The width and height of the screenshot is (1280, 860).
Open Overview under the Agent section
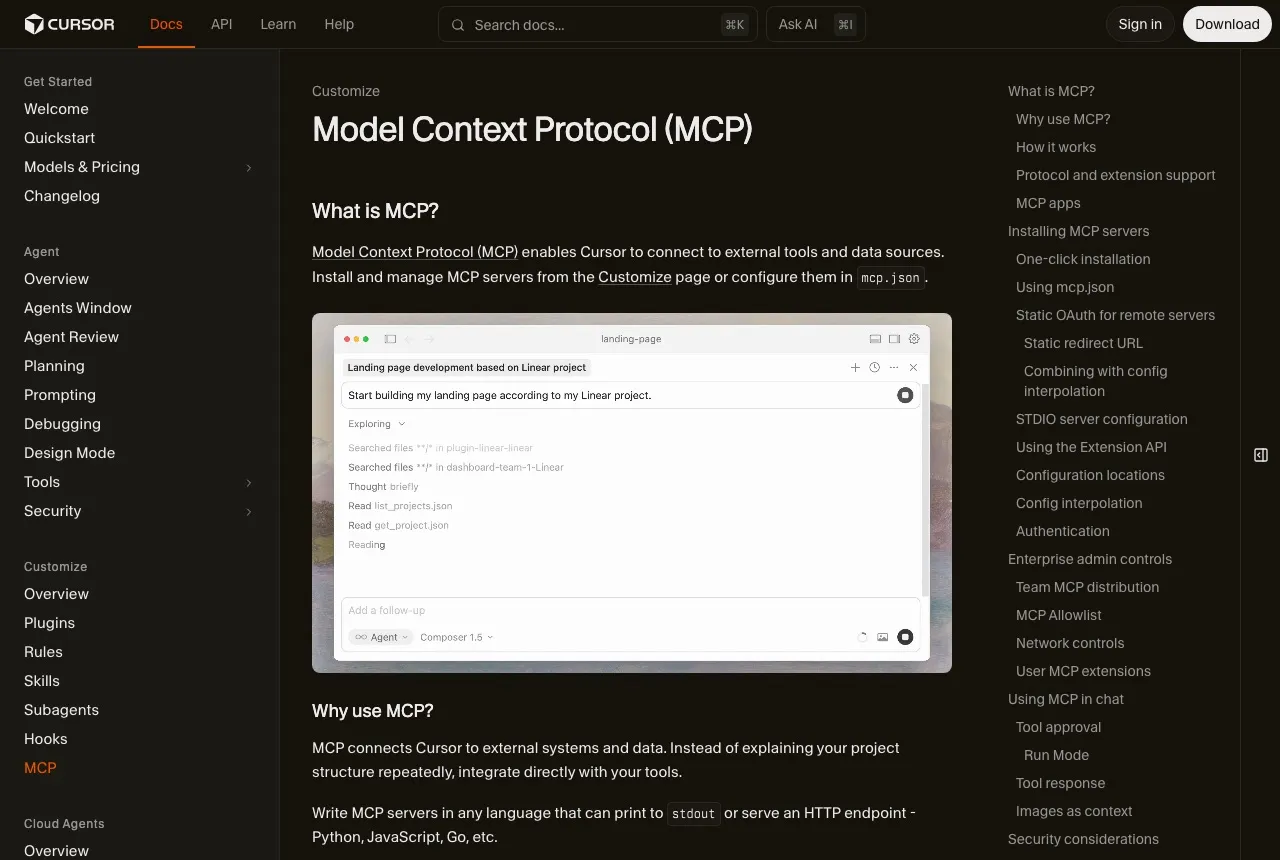[x=56, y=279]
